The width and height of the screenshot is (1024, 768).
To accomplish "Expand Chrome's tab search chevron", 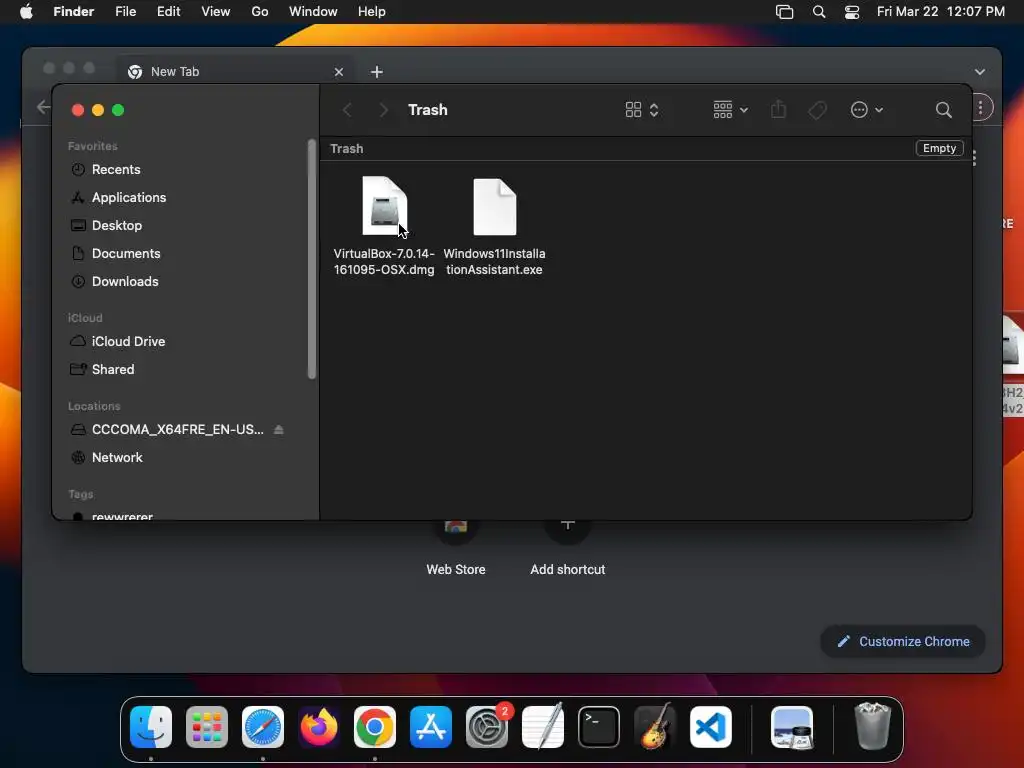I will pos(980,72).
